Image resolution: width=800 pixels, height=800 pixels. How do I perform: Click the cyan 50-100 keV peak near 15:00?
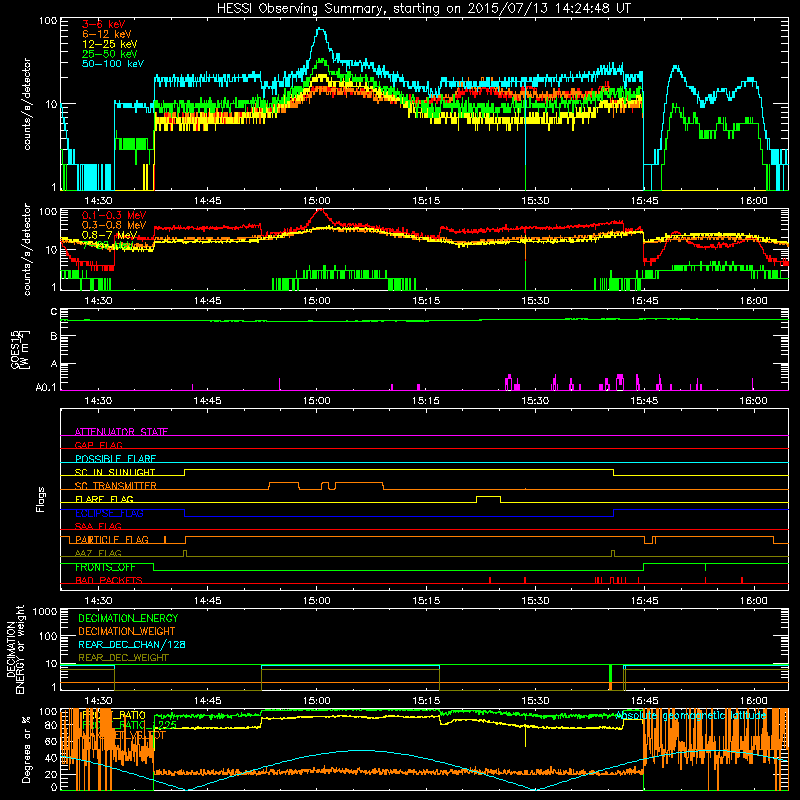point(320,31)
